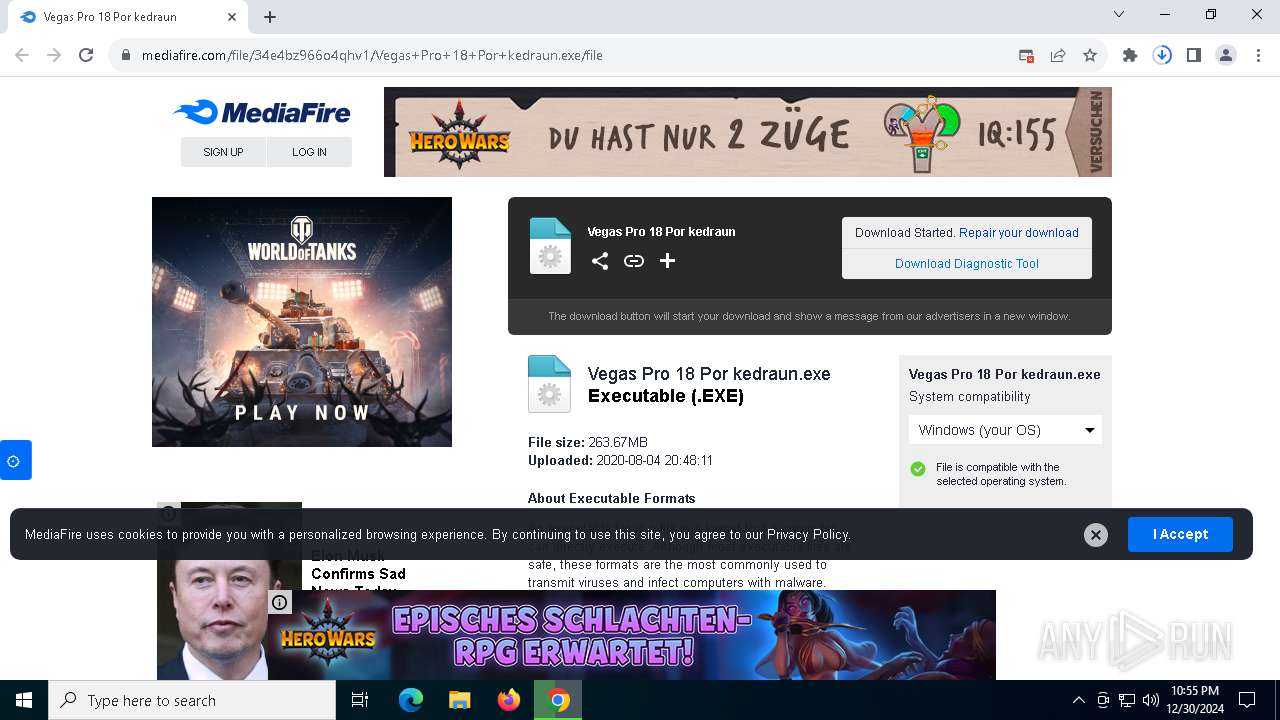Open the Chrome three-dot menu

[1258, 55]
